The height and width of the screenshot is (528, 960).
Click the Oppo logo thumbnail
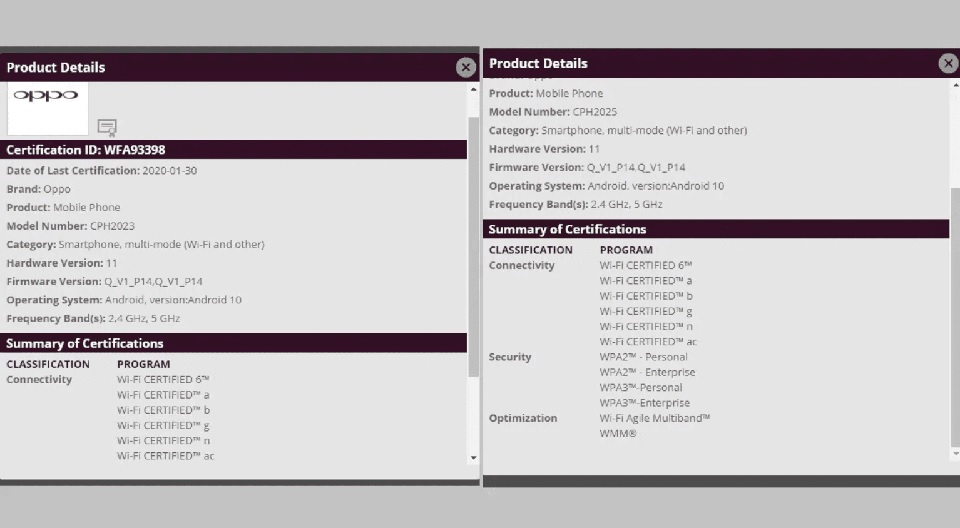pyautogui.click(x=48, y=108)
